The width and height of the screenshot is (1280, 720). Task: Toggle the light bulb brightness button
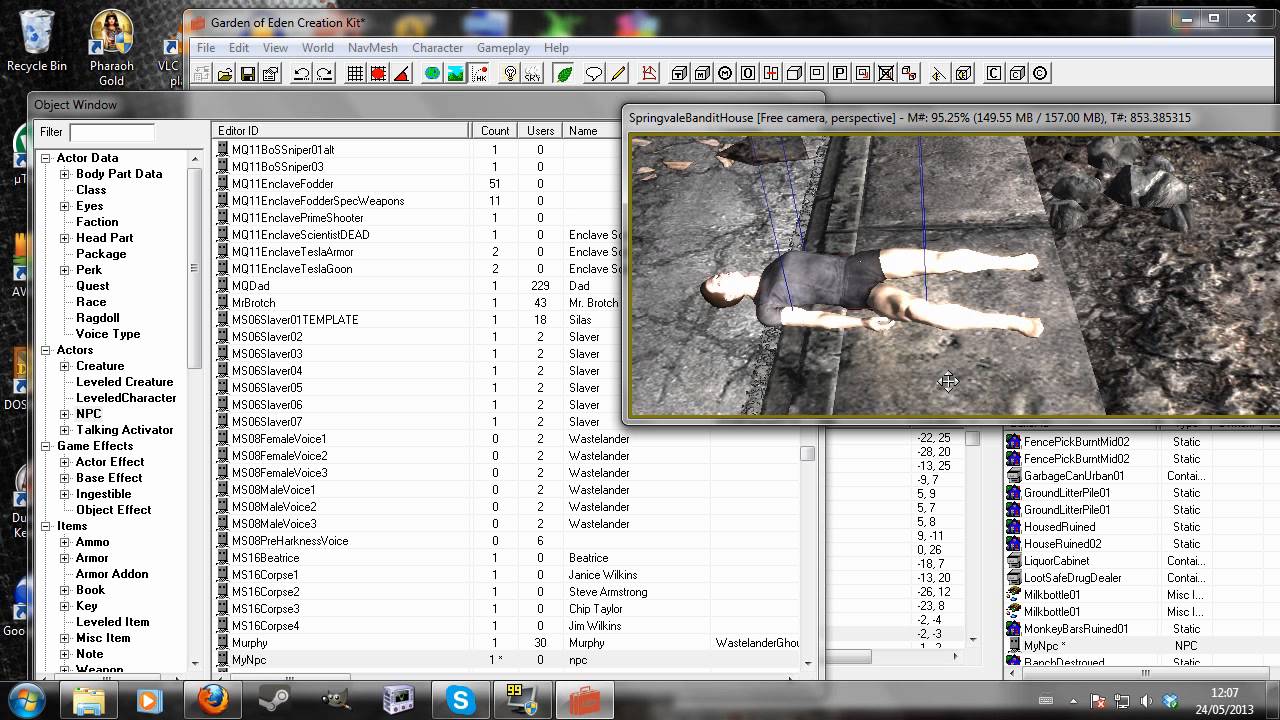[510, 73]
